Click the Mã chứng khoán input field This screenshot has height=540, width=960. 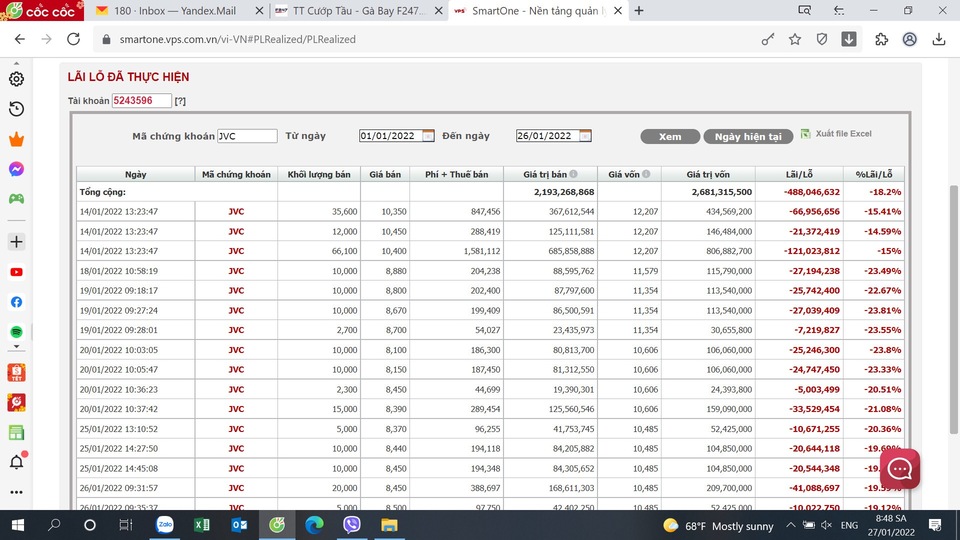pos(247,136)
